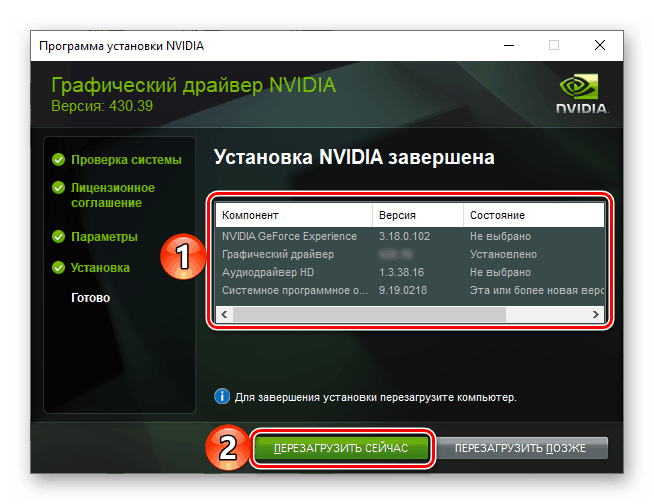Select Параметры step label

[x=104, y=237]
